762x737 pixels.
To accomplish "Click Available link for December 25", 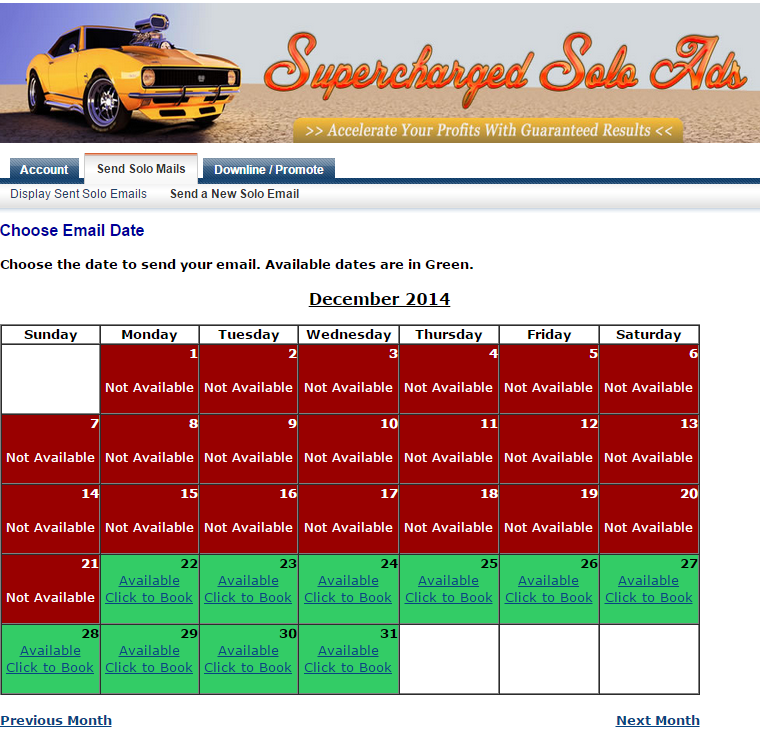I will pyautogui.click(x=449, y=581).
